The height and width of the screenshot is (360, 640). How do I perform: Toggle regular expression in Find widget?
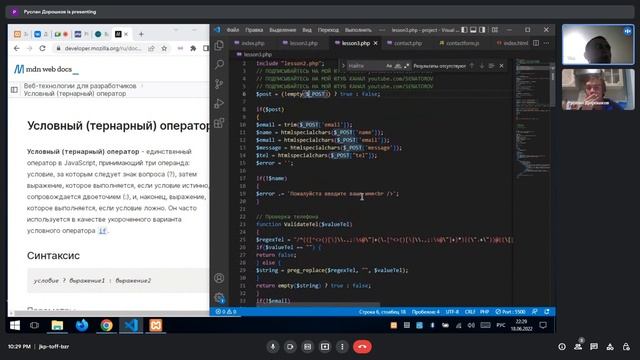coord(406,66)
